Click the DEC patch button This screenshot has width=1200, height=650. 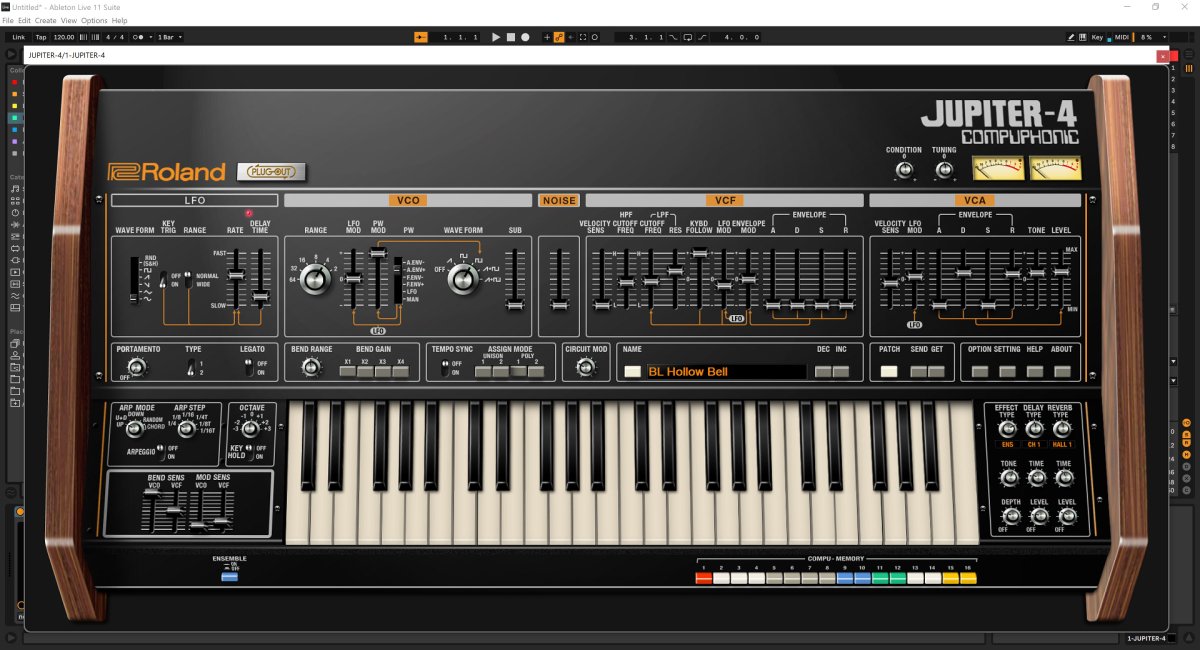click(823, 371)
